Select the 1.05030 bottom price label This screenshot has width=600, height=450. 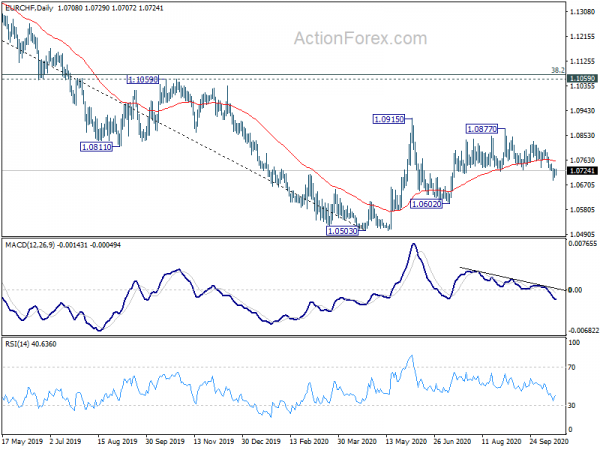point(342,231)
